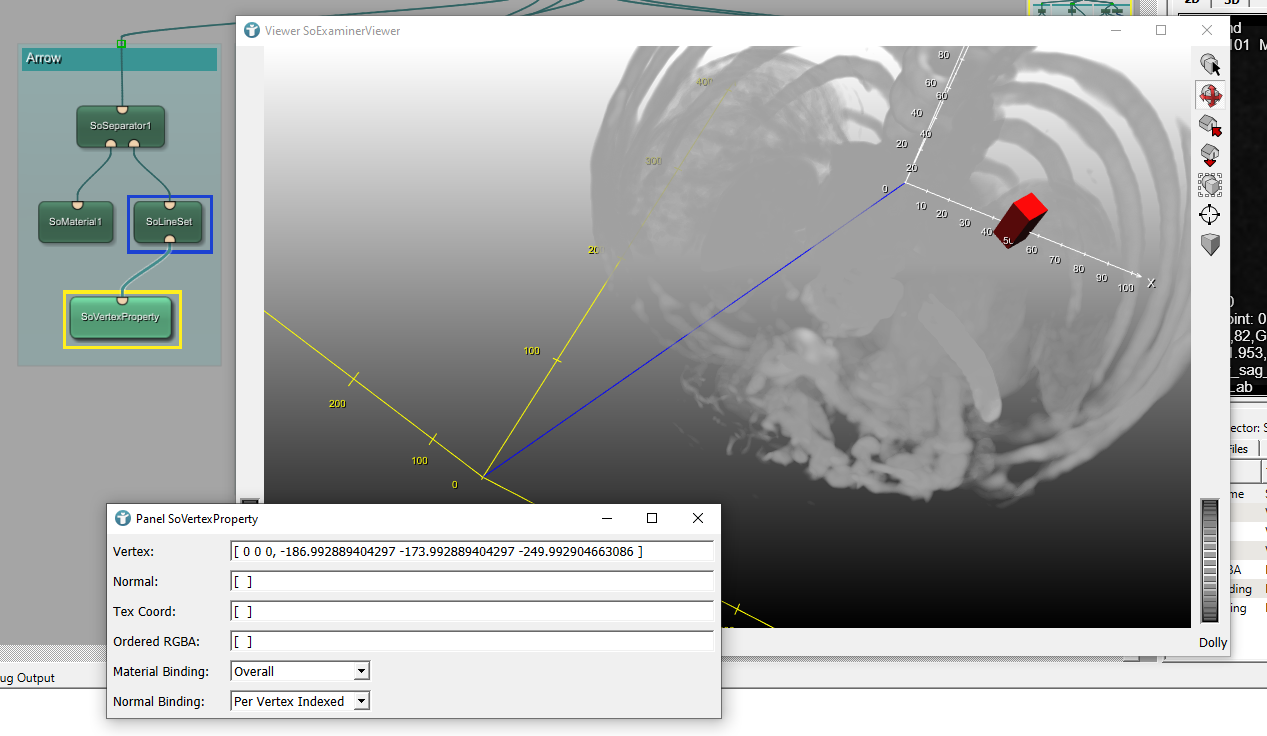
Task: Toggle perspective/orthographic camera cube
Action: coord(1210,245)
